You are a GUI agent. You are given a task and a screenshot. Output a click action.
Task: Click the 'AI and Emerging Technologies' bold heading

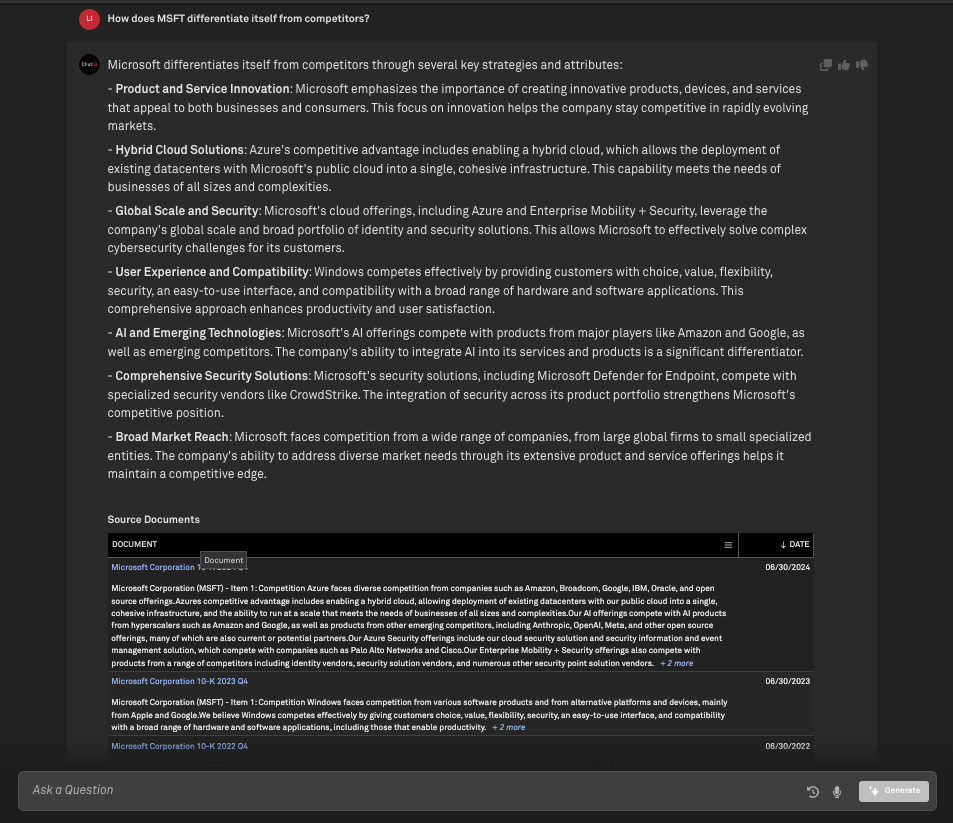pyautogui.click(x=198, y=333)
